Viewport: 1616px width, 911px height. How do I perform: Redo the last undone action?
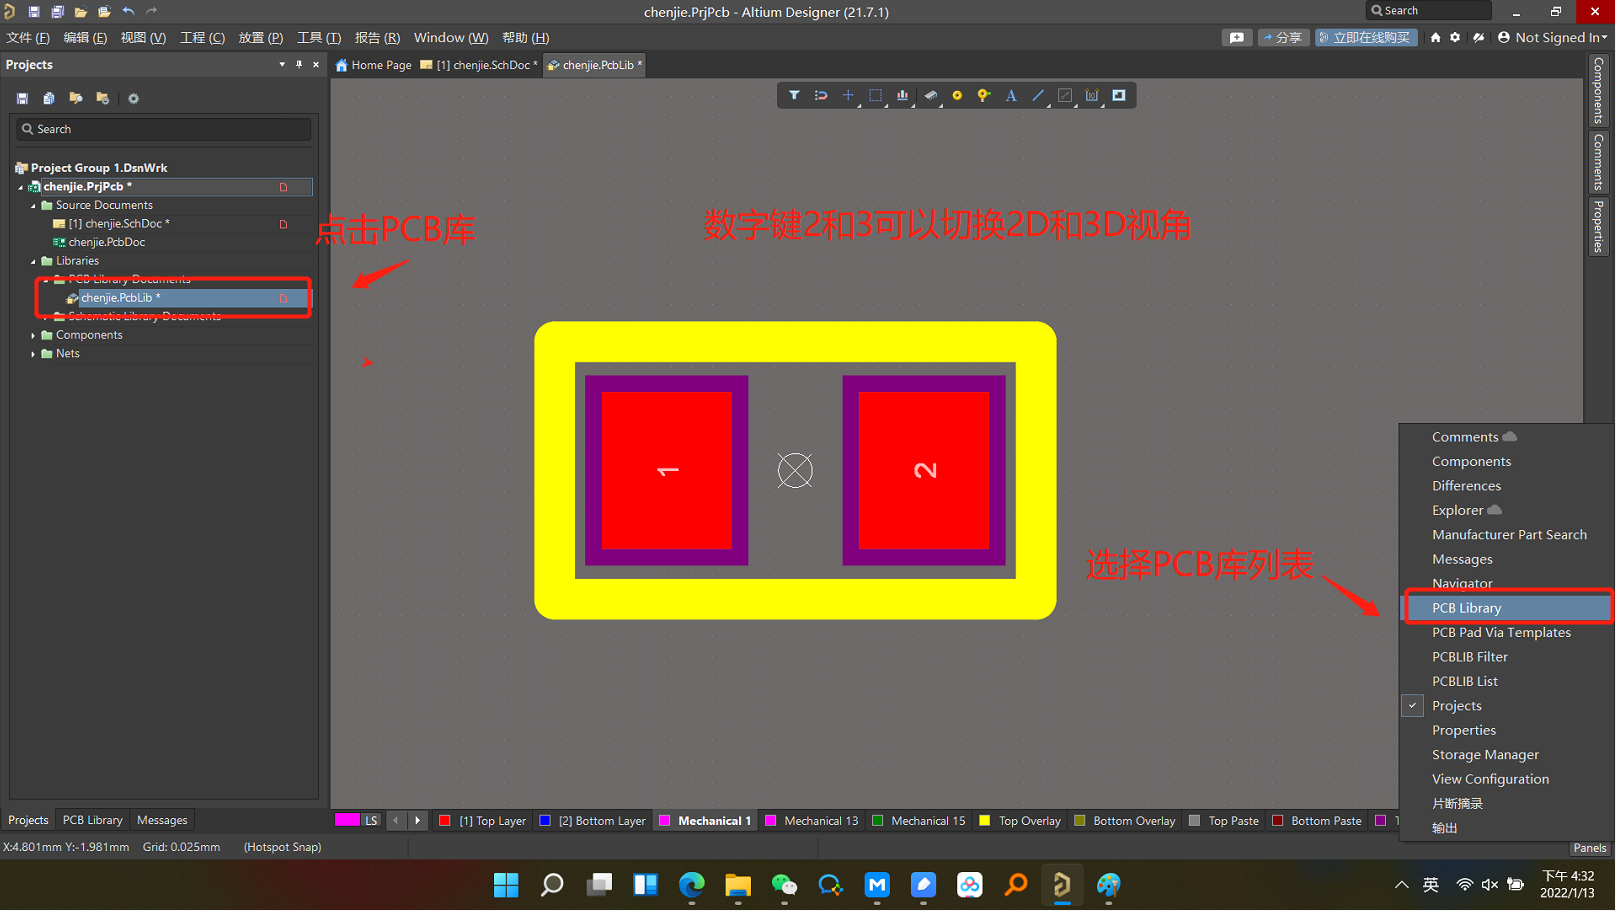(x=152, y=11)
